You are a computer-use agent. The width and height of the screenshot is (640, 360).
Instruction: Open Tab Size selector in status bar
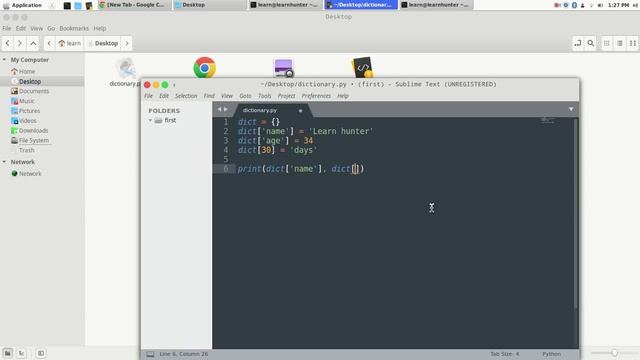(504, 354)
